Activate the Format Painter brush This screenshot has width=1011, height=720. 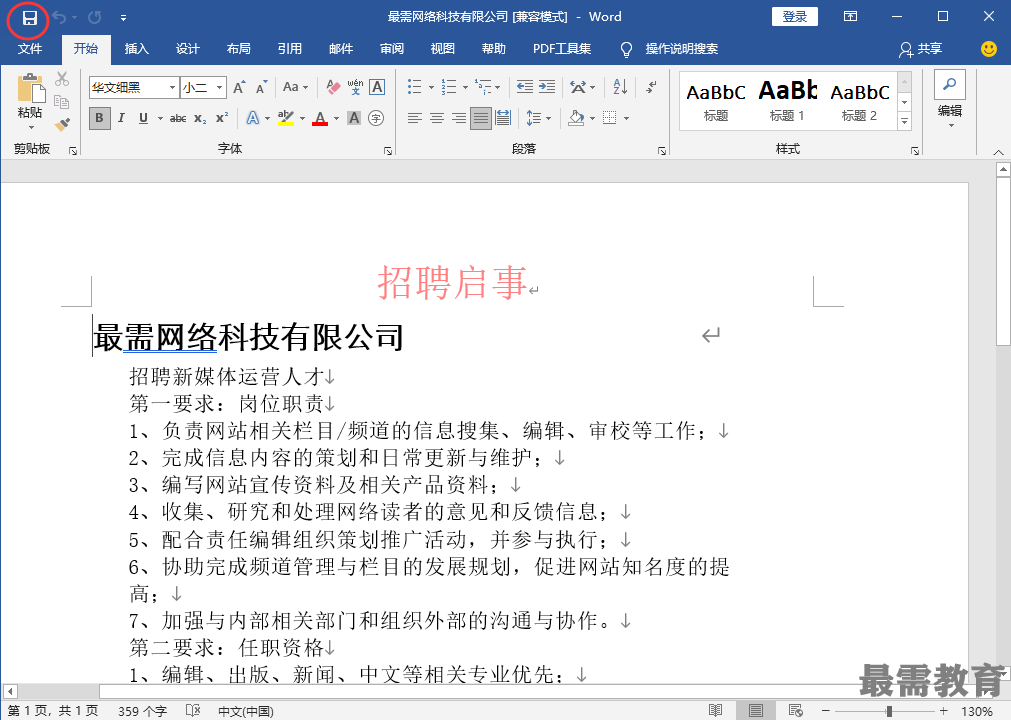pyautogui.click(x=62, y=124)
